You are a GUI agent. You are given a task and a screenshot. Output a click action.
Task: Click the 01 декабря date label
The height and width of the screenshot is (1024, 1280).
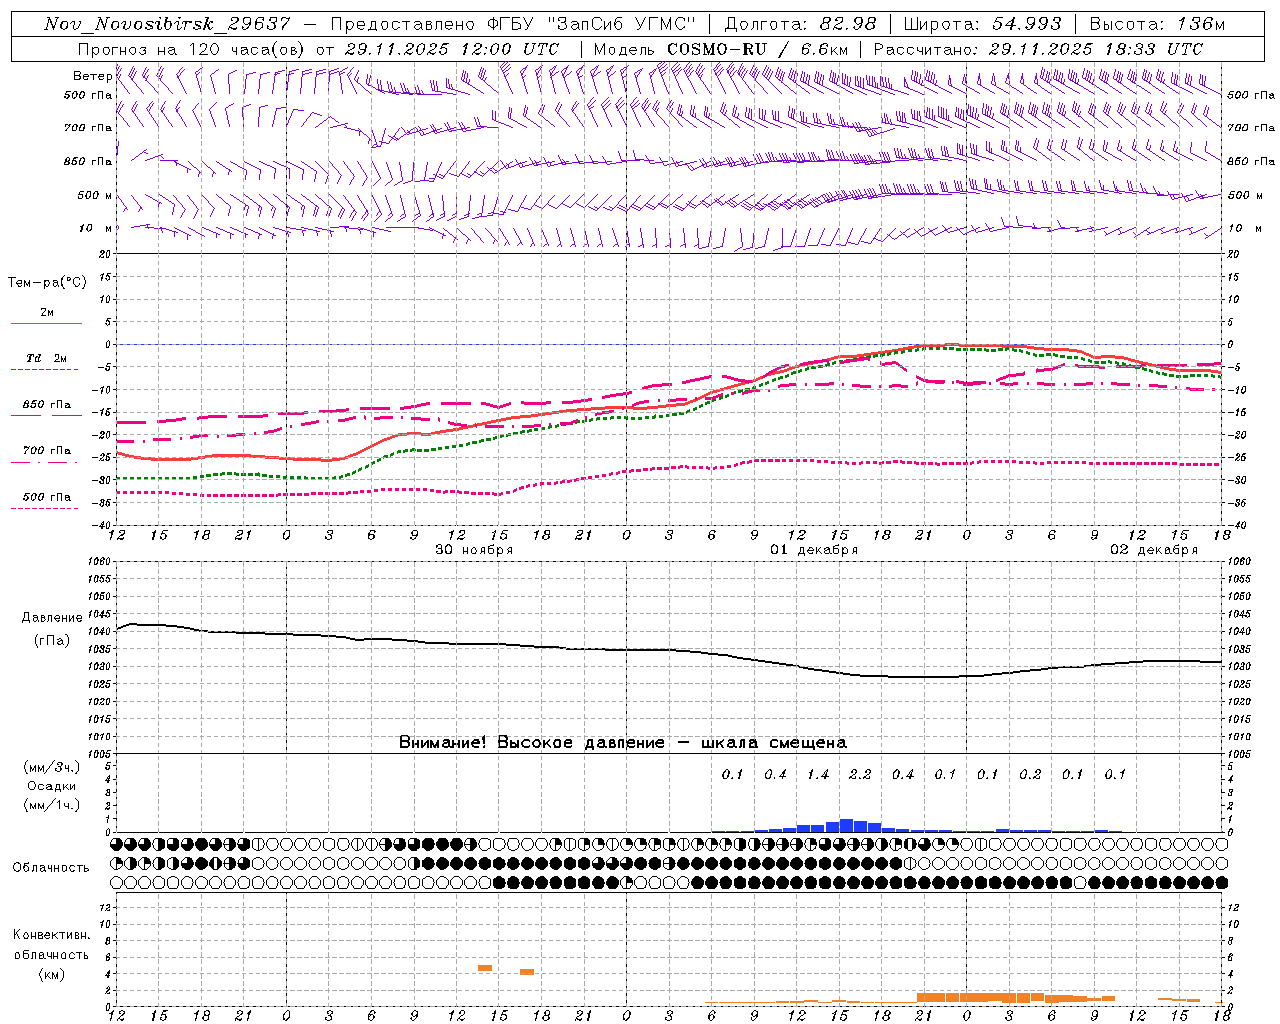(x=814, y=550)
